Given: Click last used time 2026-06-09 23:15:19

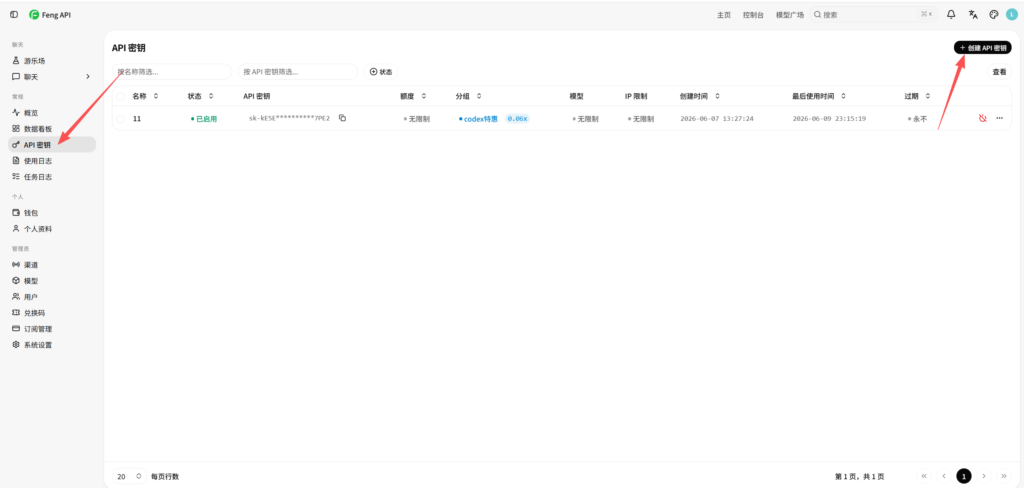Looking at the screenshot, I should (829, 119).
